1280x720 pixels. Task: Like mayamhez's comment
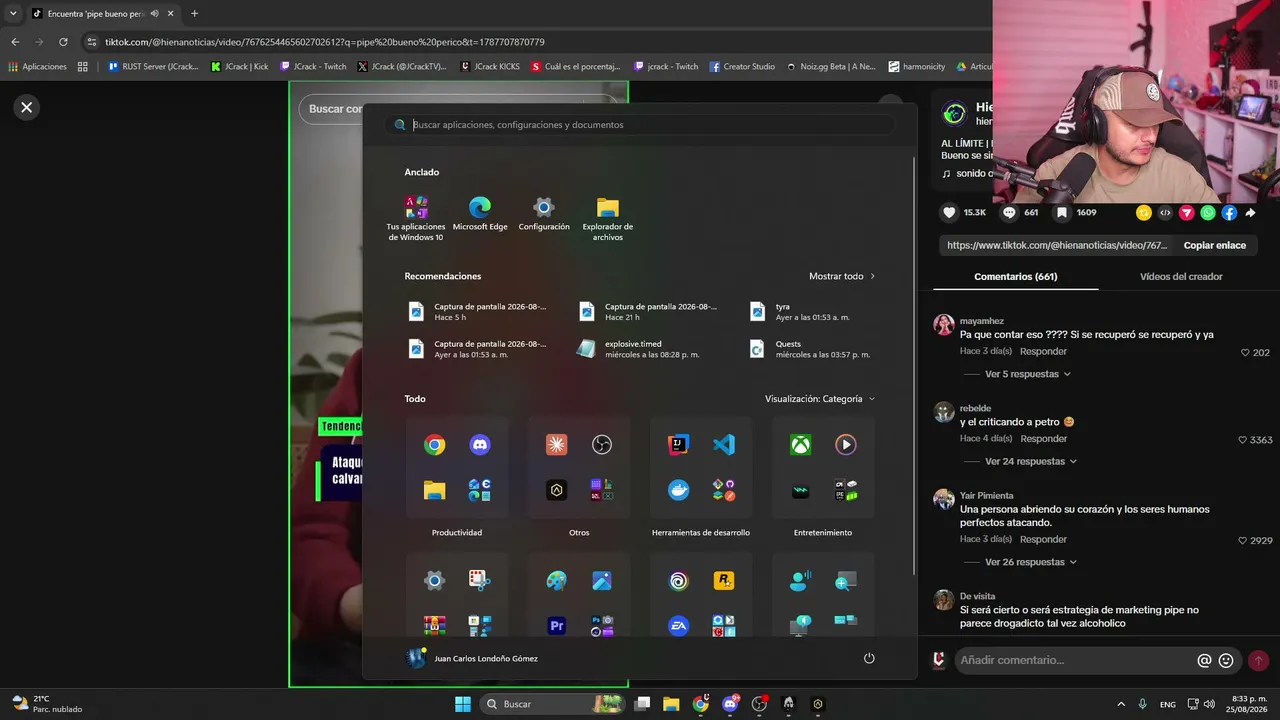pyautogui.click(x=1245, y=353)
